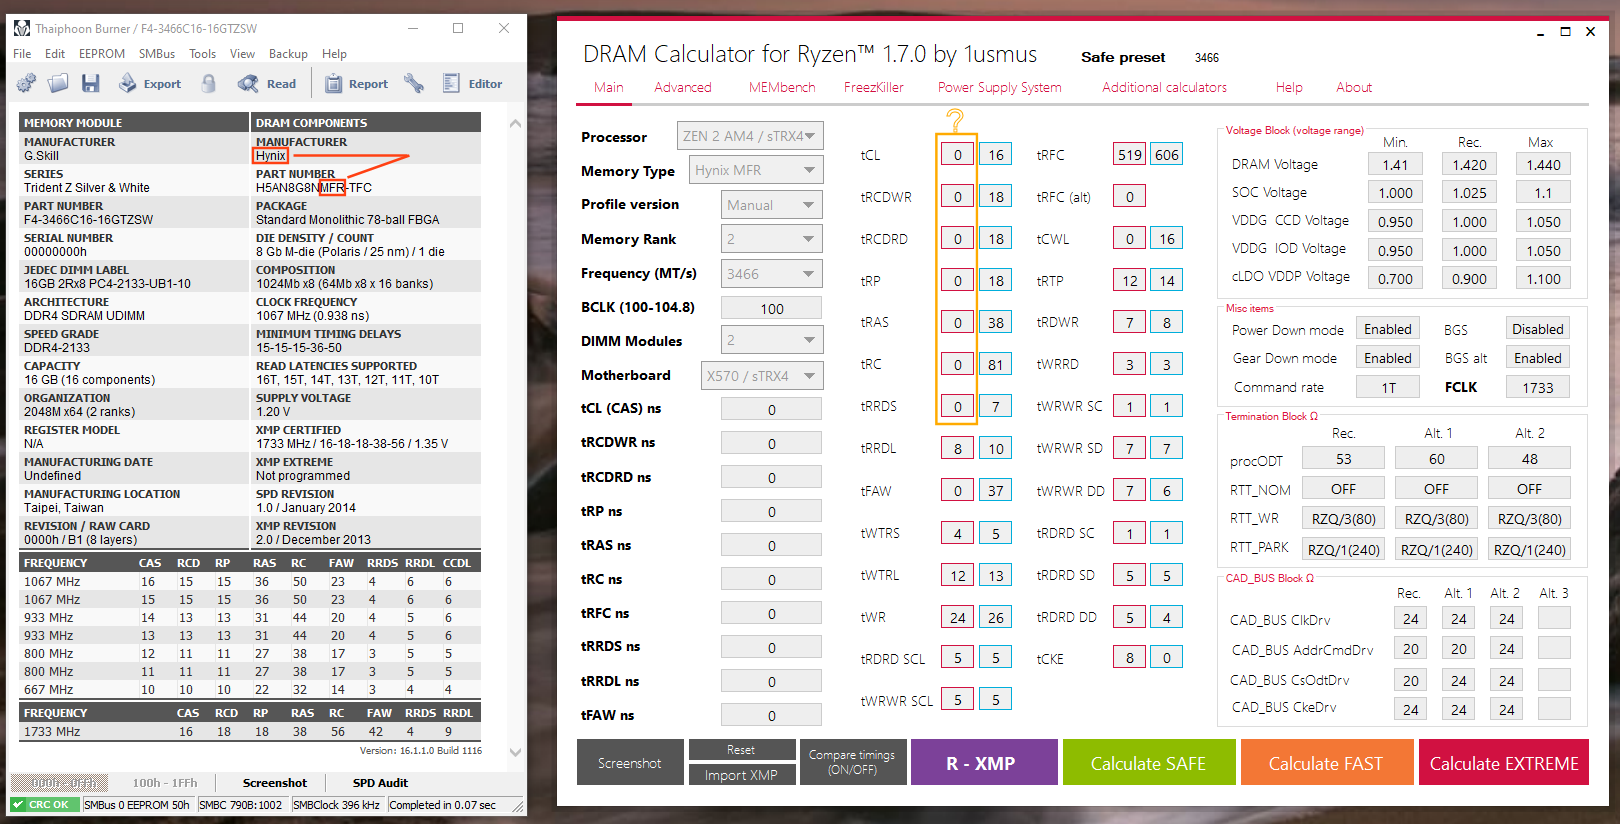Click the BCLK value input field
The image size is (1620, 824).
tap(771, 308)
